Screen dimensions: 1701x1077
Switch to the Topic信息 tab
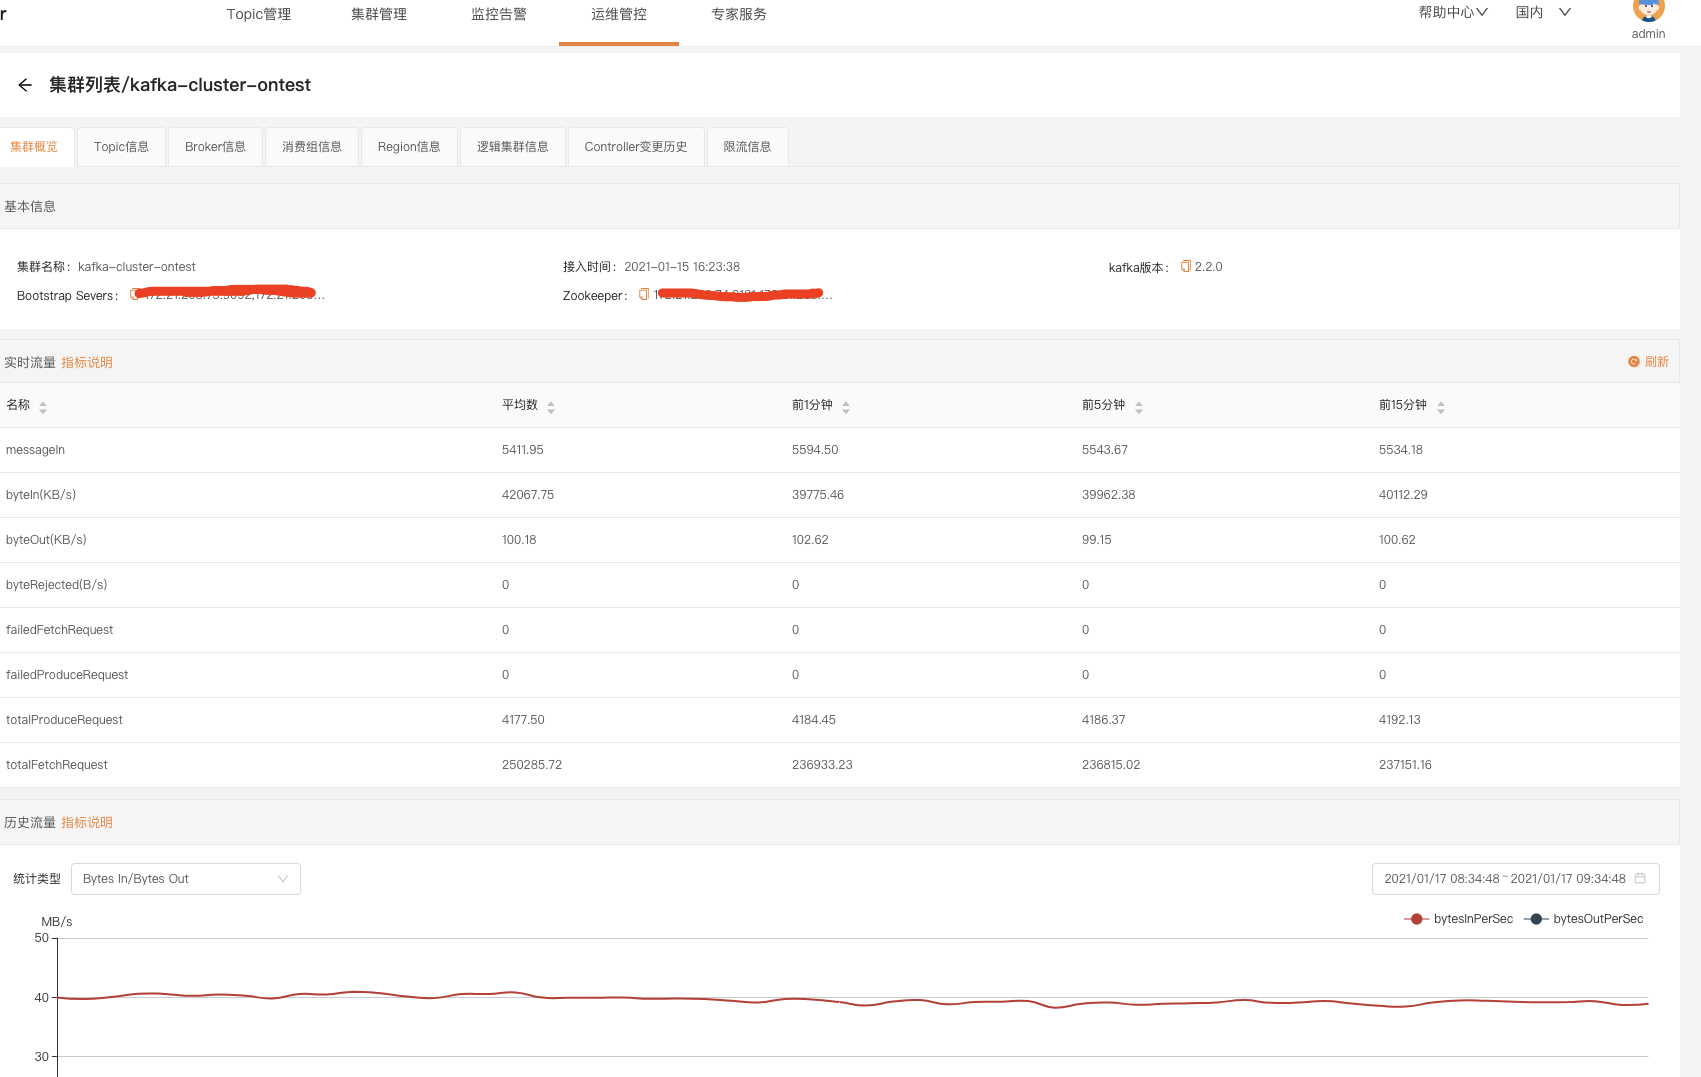[121, 147]
